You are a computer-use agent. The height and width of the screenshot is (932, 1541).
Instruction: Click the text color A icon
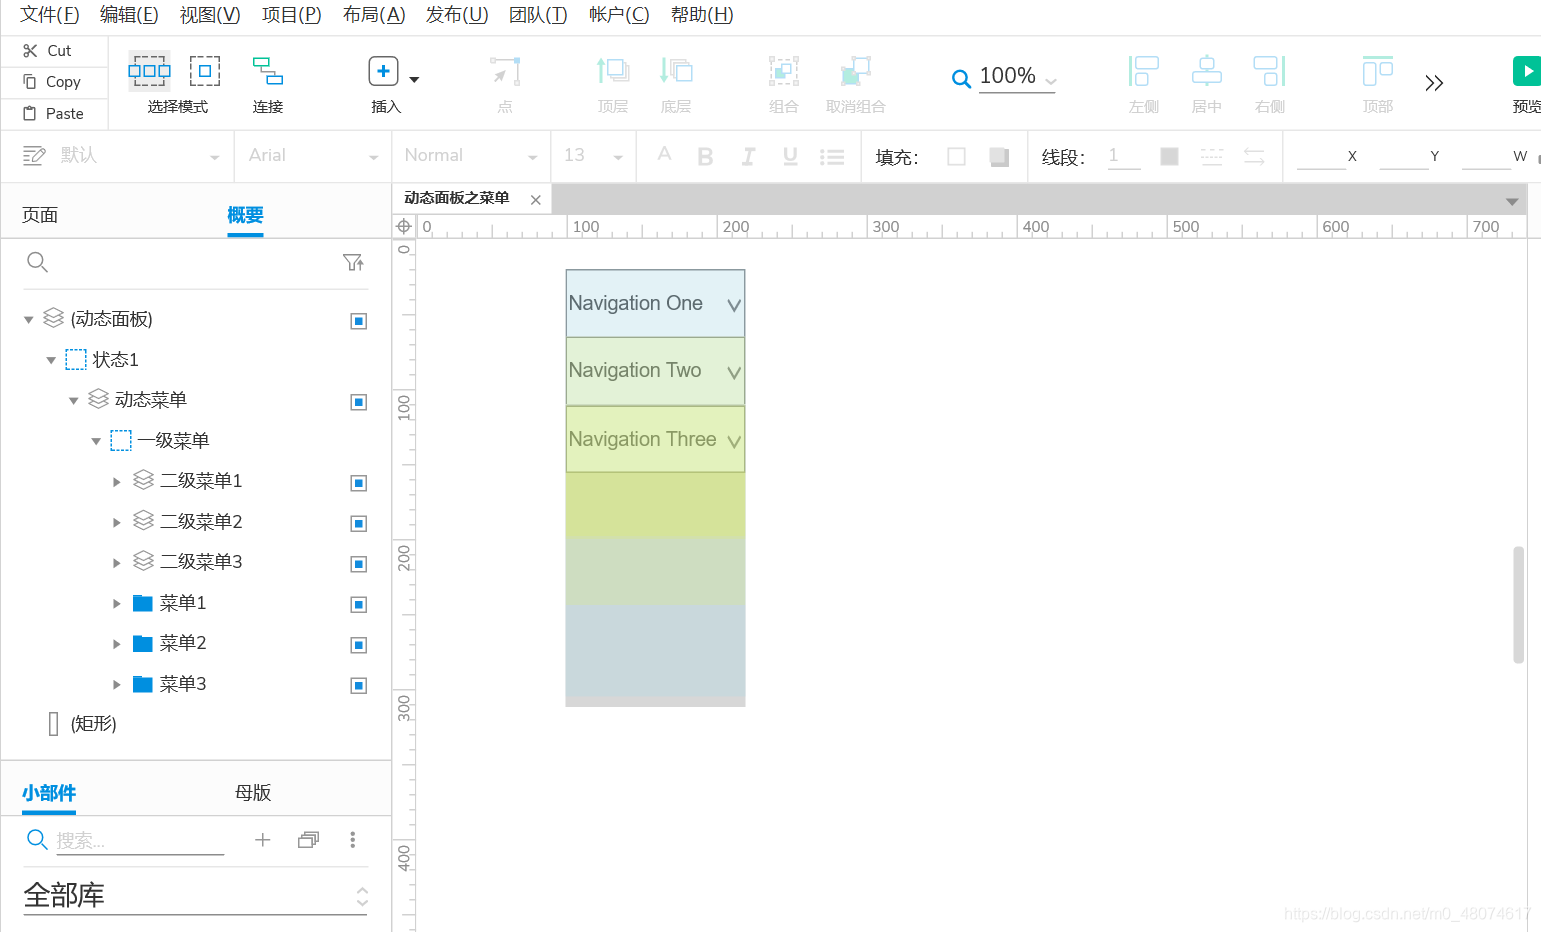coord(664,154)
